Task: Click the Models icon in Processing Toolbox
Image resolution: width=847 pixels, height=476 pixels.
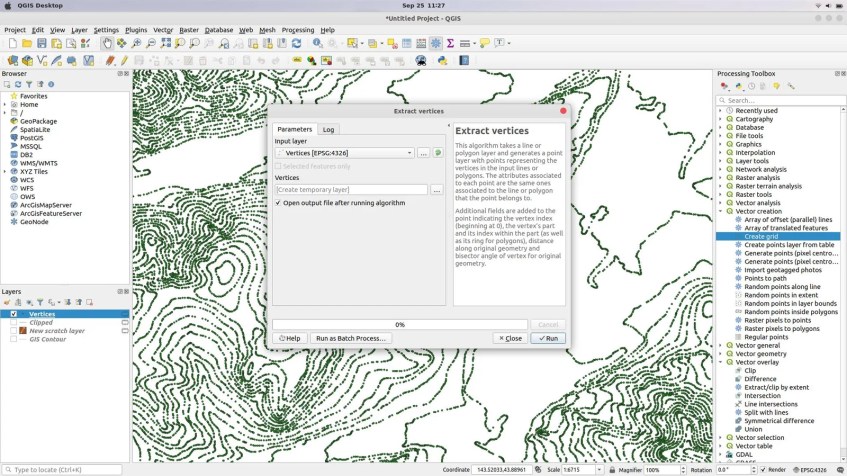Action: (x=724, y=86)
